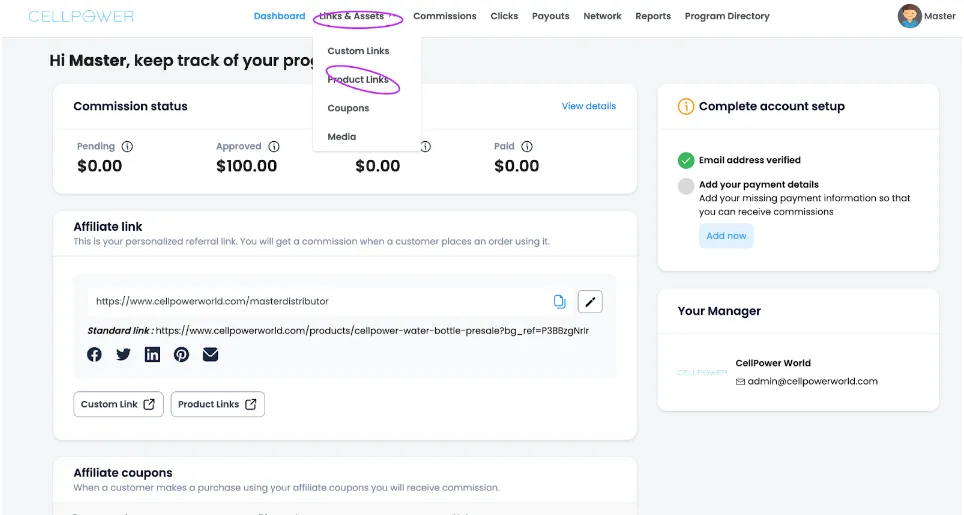Share affiliate link on Facebook
The height and width of the screenshot is (515, 964).
[x=94, y=354]
